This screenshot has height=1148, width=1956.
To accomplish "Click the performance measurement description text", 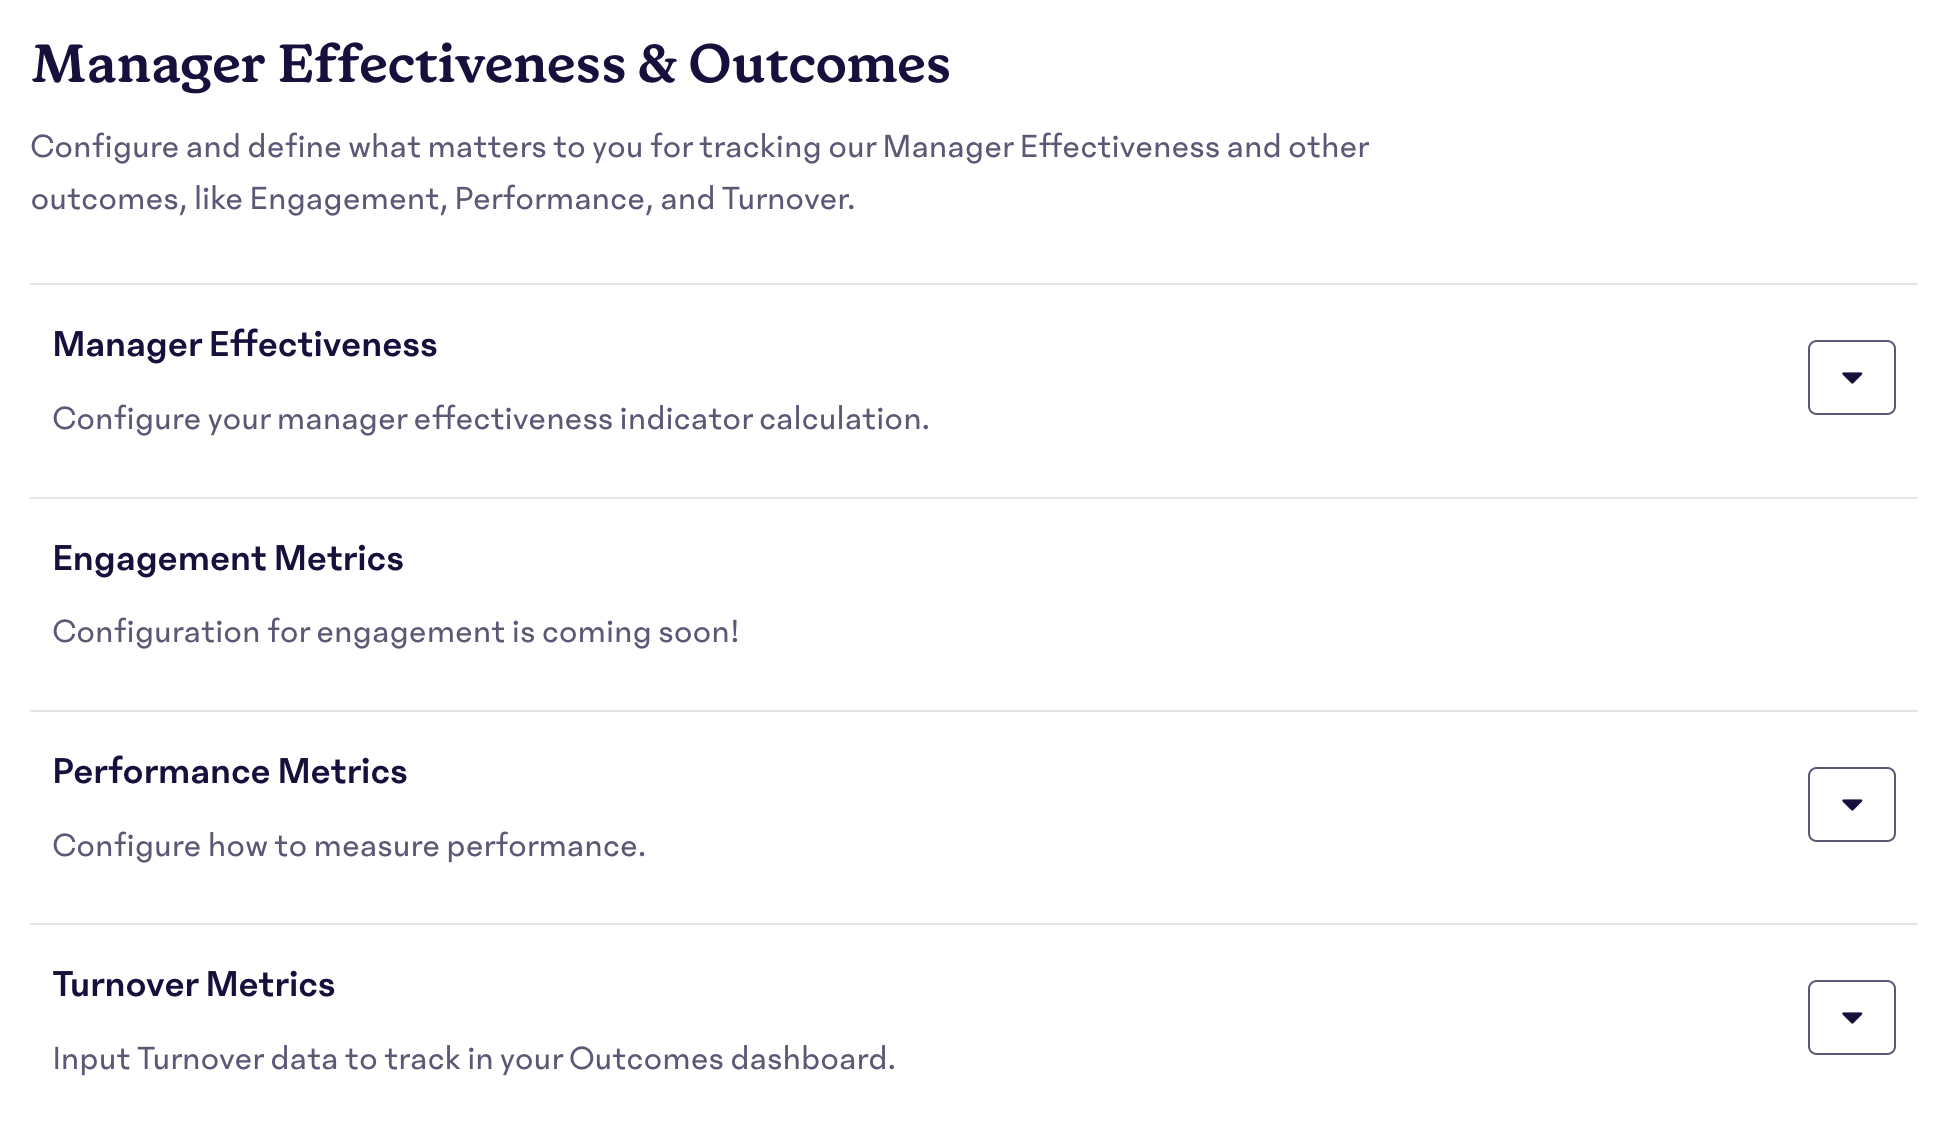I will 350,845.
